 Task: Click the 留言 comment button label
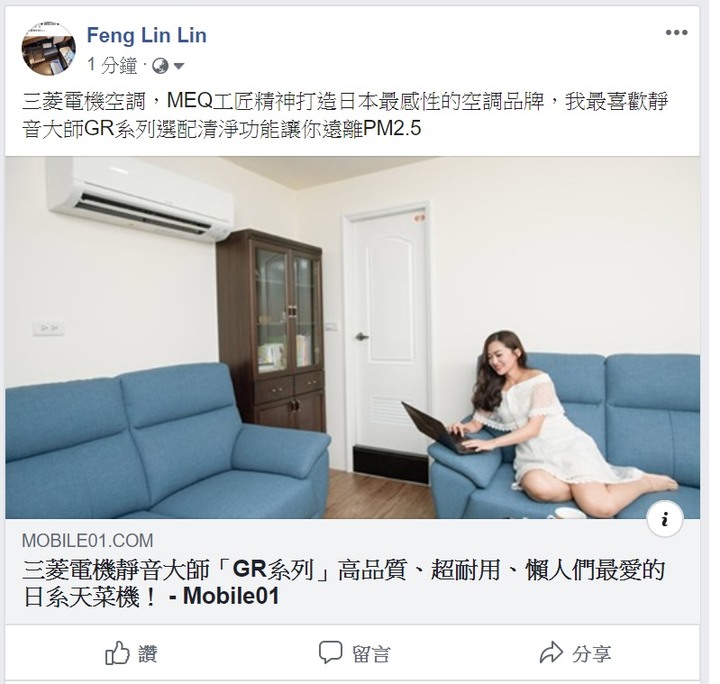point(371,654)
